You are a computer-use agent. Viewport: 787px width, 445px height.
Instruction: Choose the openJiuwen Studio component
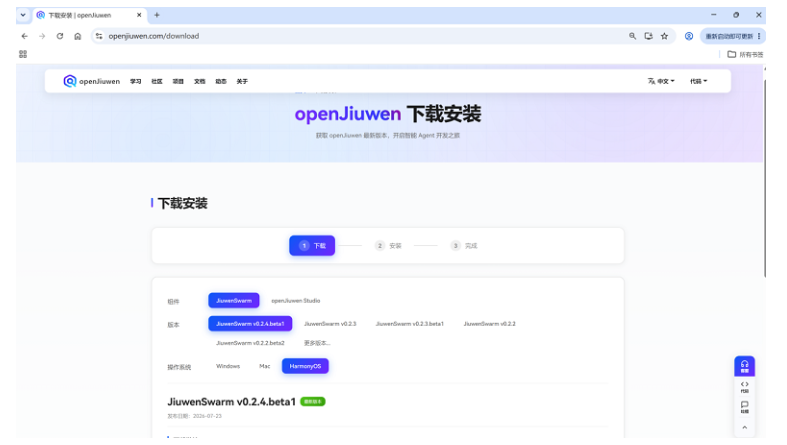[x=296, y=301]
